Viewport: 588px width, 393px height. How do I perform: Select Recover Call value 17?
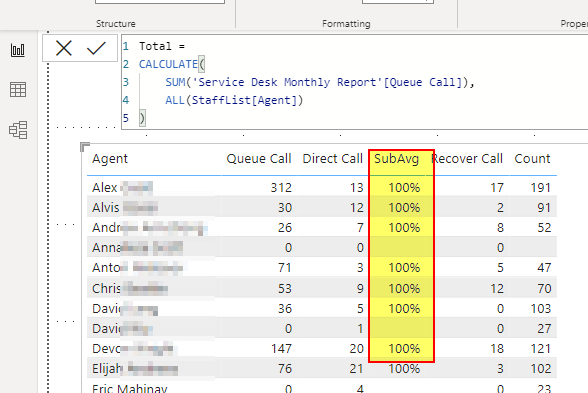click(x=497, y=188)
